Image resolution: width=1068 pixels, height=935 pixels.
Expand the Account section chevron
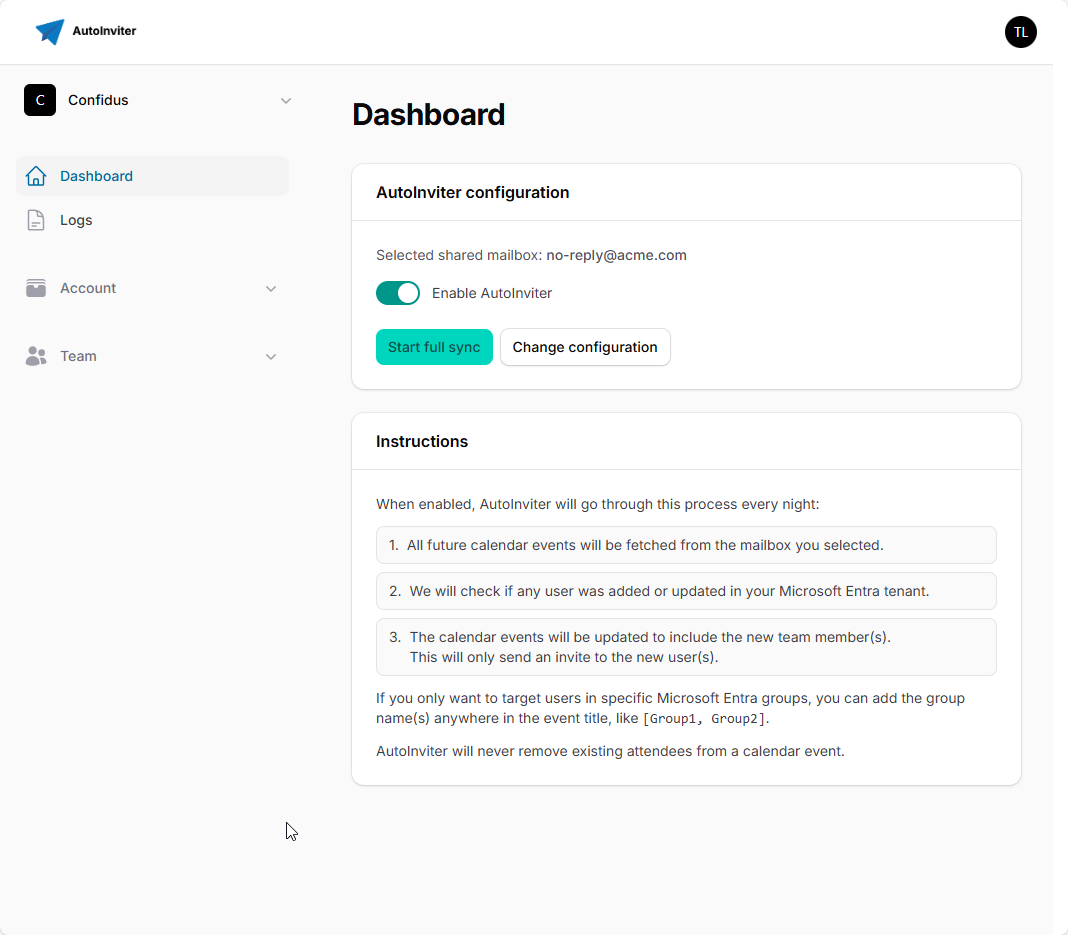click(271, 288)
